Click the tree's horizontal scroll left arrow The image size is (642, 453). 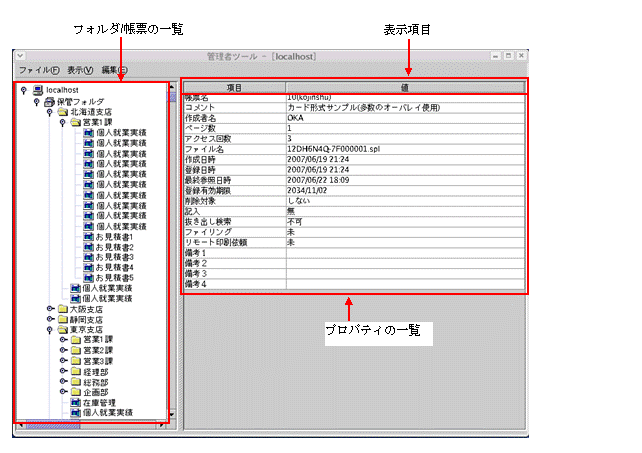[20, 426]
